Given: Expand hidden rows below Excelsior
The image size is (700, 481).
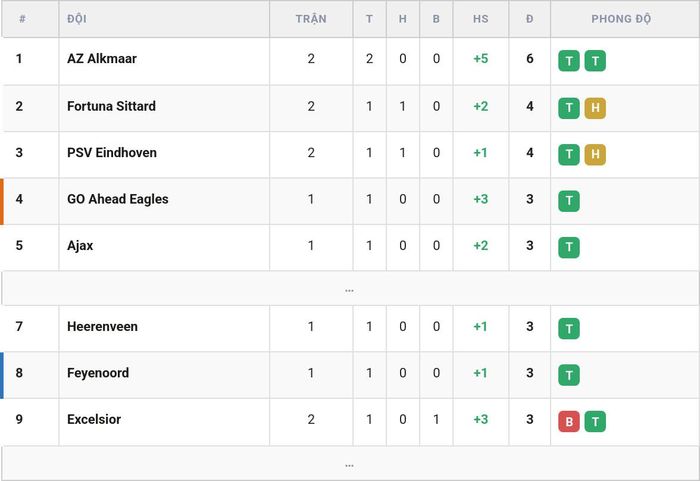Looking at the screenshot, I should [x=350, y=464].
